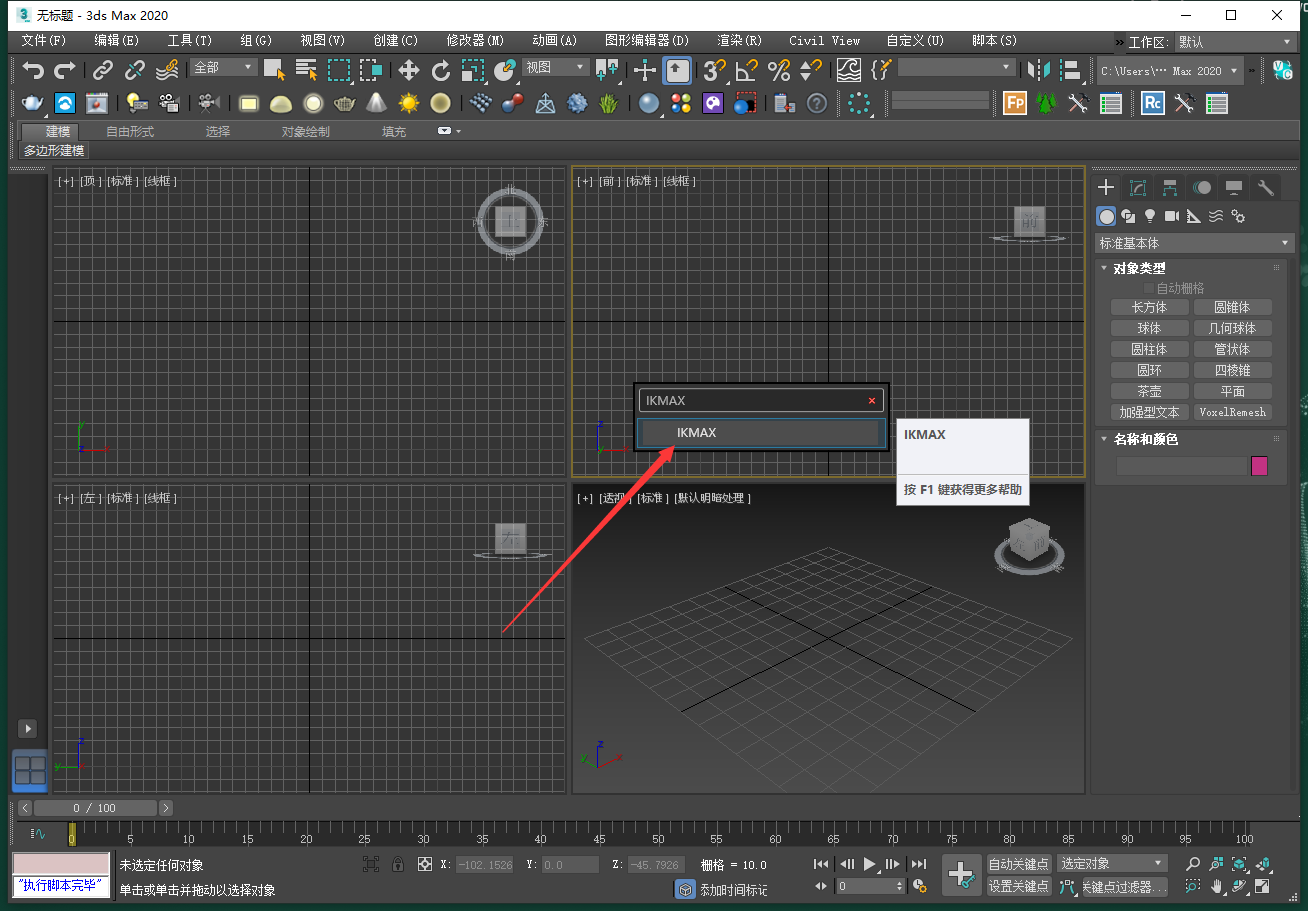Click the Undo arrow icon
The width and height of the screenshot is (1308, 911).
[34, 70]
